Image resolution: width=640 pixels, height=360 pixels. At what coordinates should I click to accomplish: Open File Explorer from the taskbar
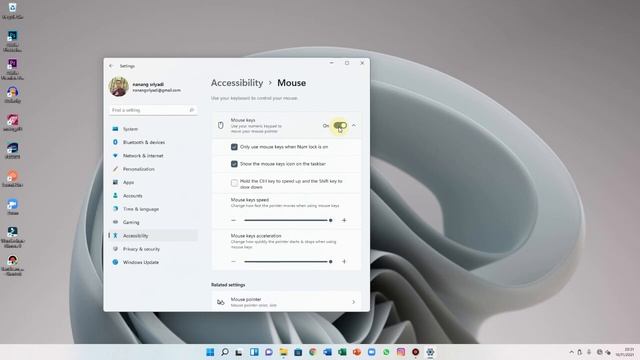coord(283,352)
